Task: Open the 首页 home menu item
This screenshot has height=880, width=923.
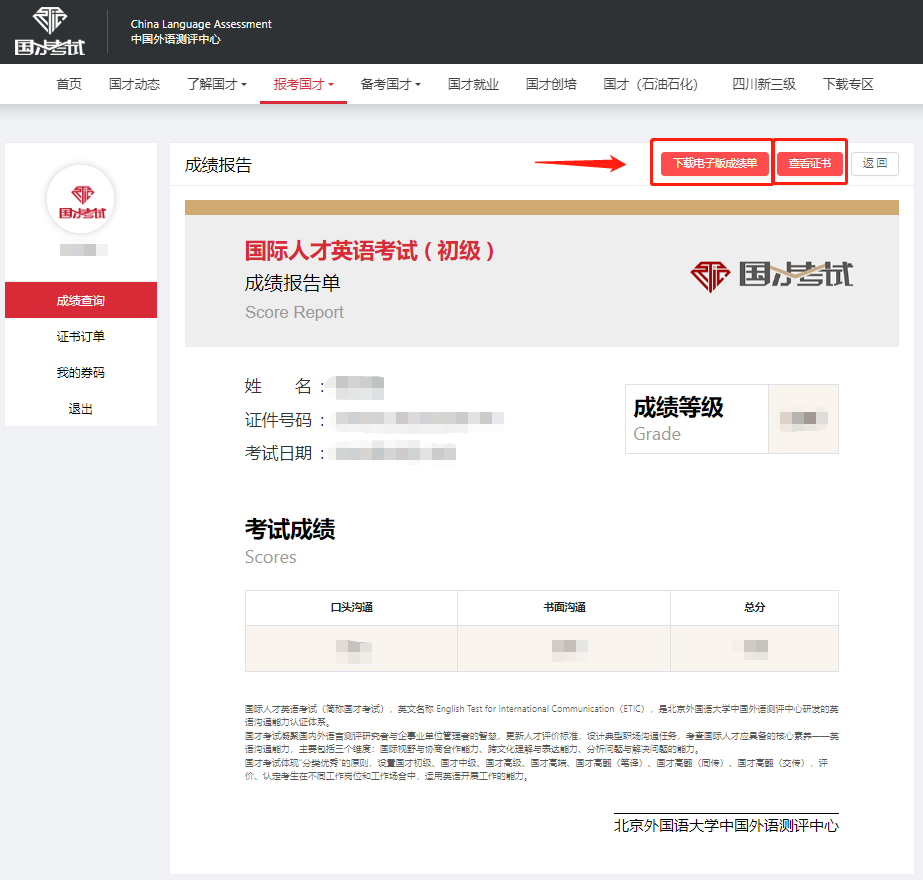Action: [x=69, y=85]
